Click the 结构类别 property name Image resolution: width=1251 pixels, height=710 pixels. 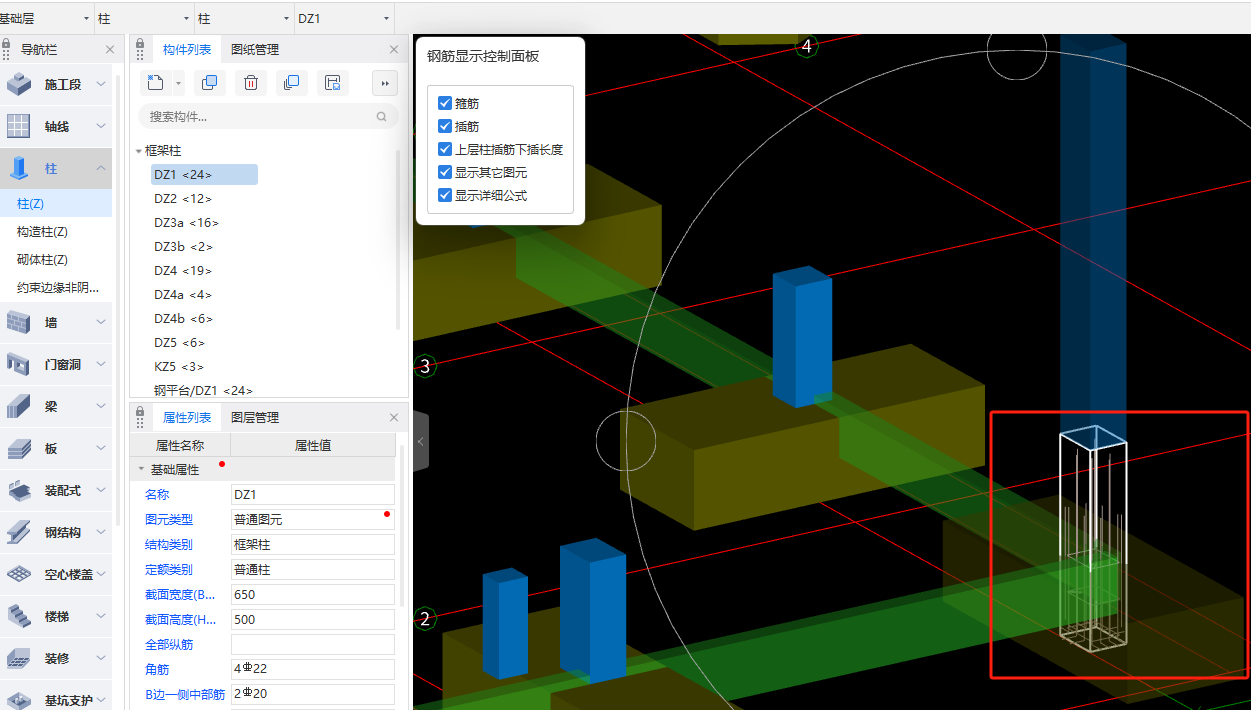(169, 545)
